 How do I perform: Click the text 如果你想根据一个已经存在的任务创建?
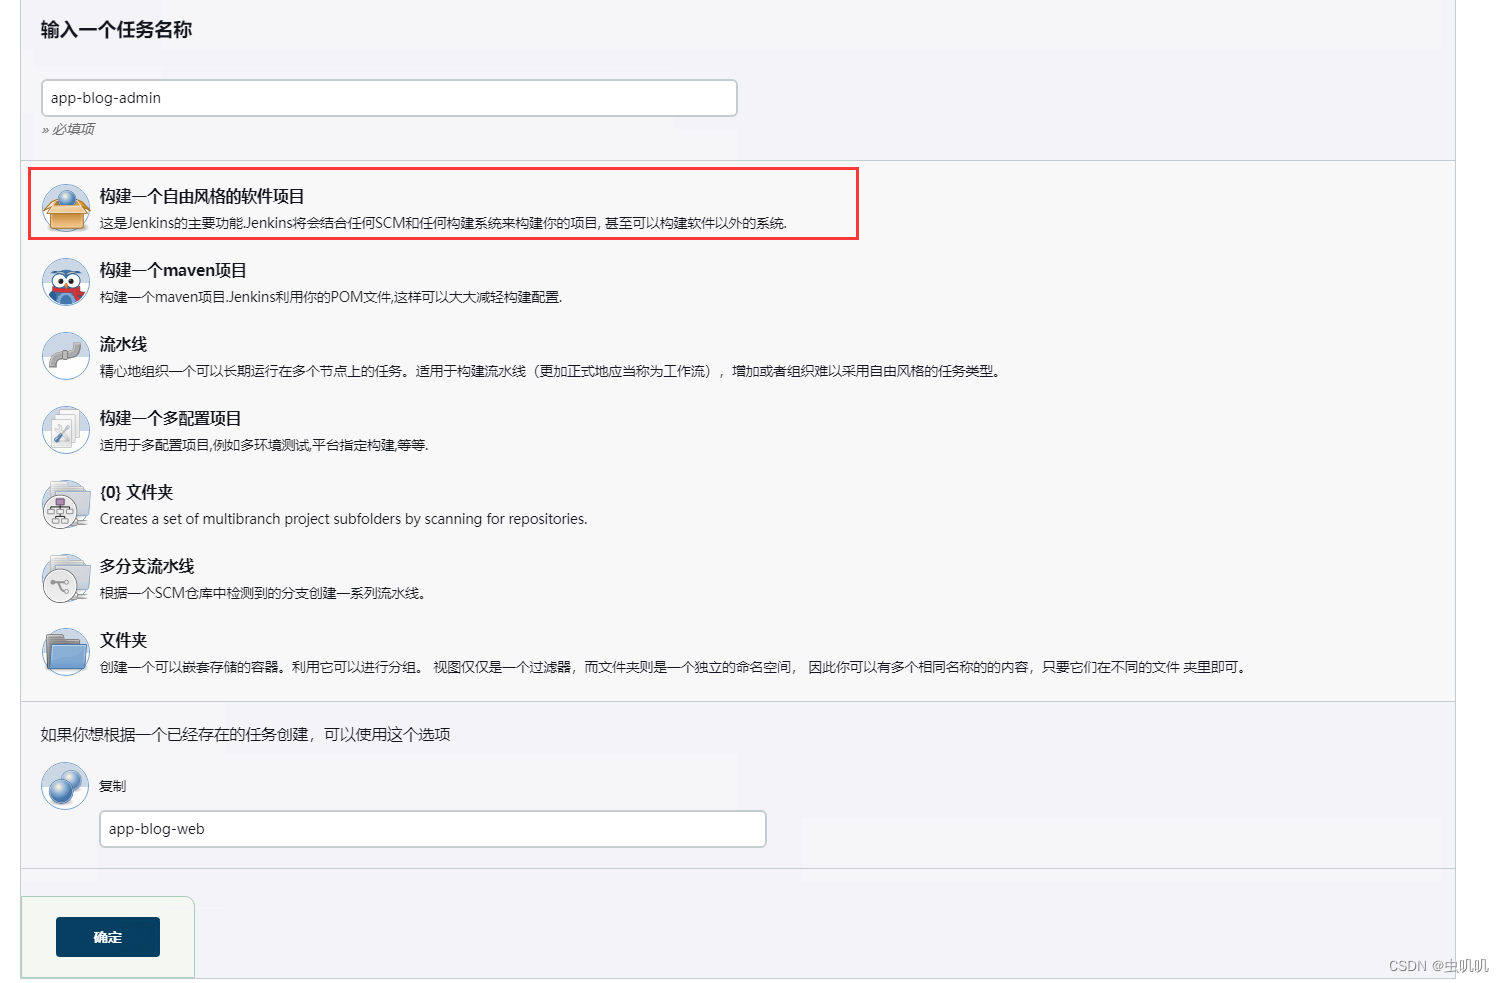tap(245, 734)
